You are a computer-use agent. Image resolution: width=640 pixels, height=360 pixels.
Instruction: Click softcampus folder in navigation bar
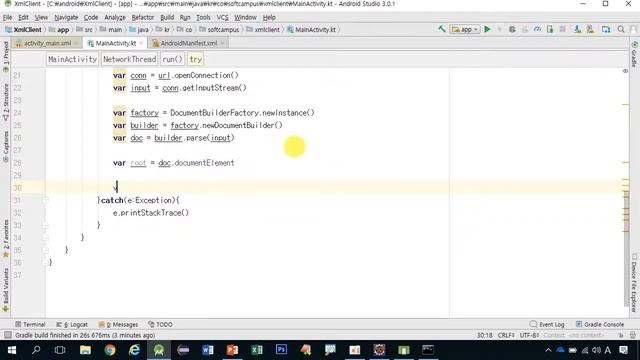click(219, 29)
